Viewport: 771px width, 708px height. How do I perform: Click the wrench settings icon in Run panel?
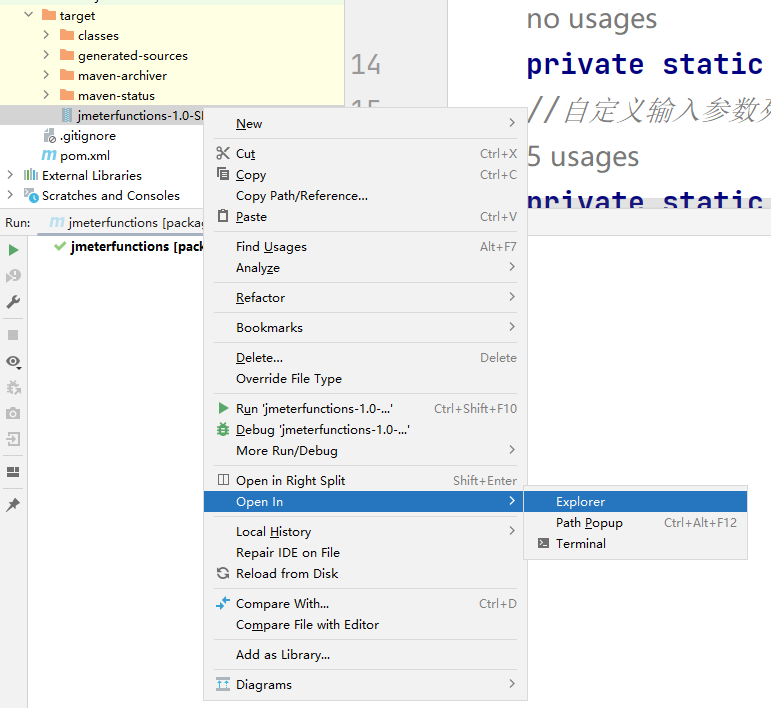coord(13,302)
